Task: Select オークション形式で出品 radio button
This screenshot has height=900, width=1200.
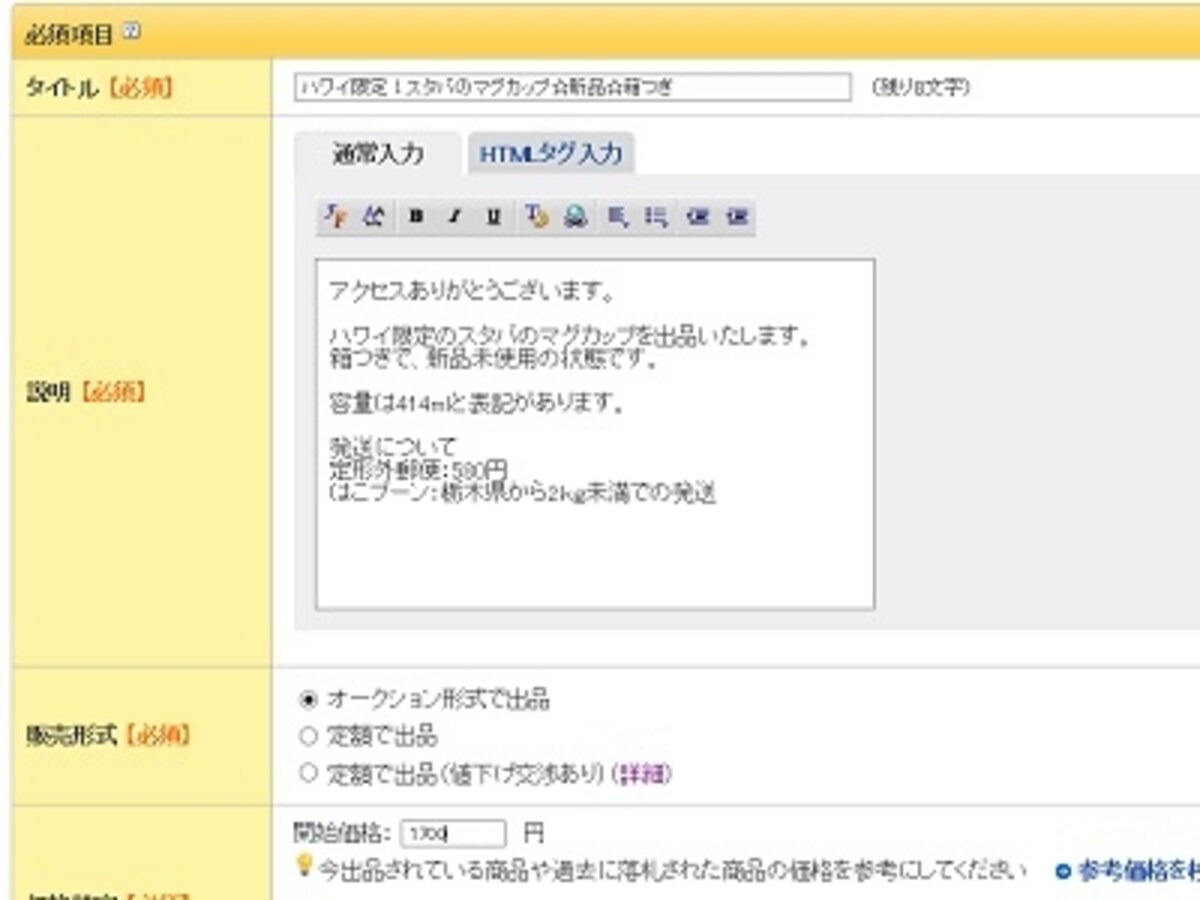Action: pyautogui.click(x=308, y=699)
